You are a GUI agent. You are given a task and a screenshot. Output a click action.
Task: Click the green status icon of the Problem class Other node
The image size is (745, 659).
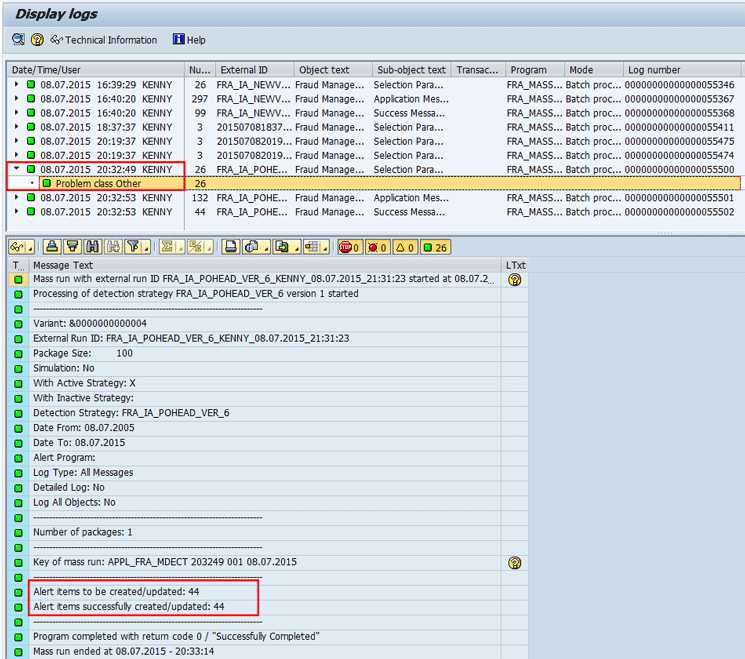coord(47,183)
